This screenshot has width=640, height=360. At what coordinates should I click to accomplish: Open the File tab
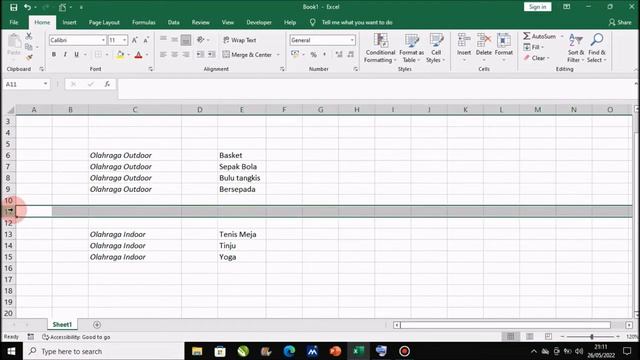(x=14, y=22)
